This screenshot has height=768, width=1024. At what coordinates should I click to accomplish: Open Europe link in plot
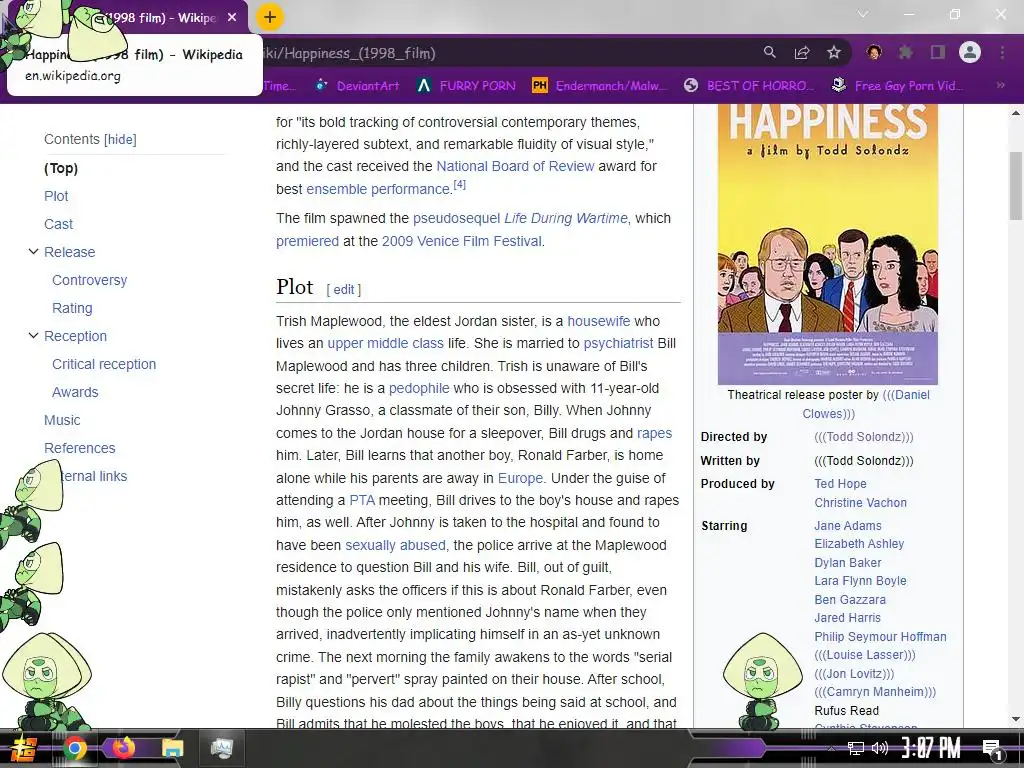[520, 478]
